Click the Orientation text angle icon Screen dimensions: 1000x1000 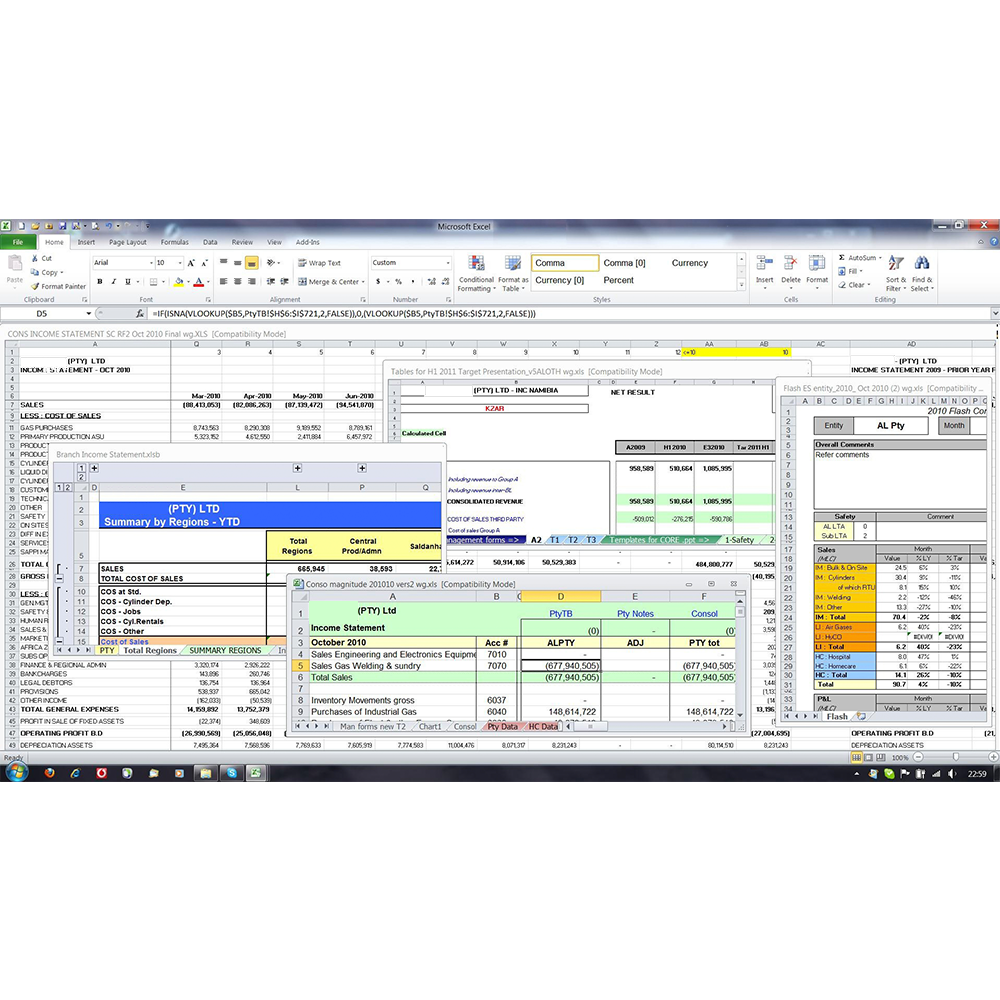coord(271,263)
